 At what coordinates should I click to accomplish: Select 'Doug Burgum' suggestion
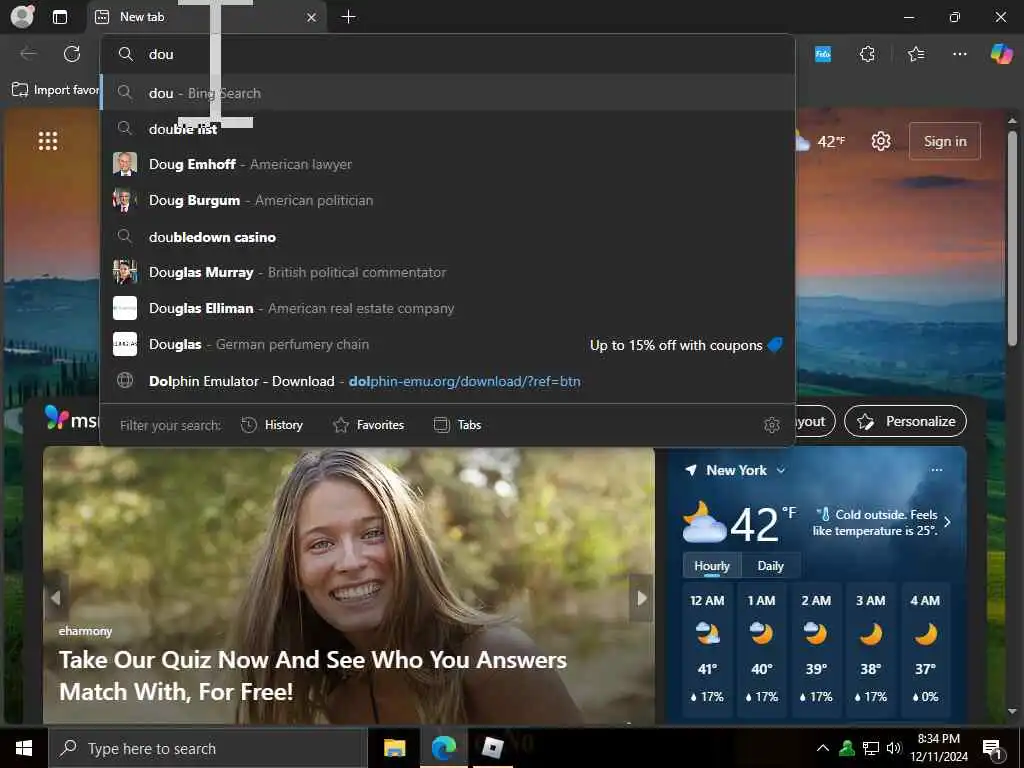click(x=448, y=200)
